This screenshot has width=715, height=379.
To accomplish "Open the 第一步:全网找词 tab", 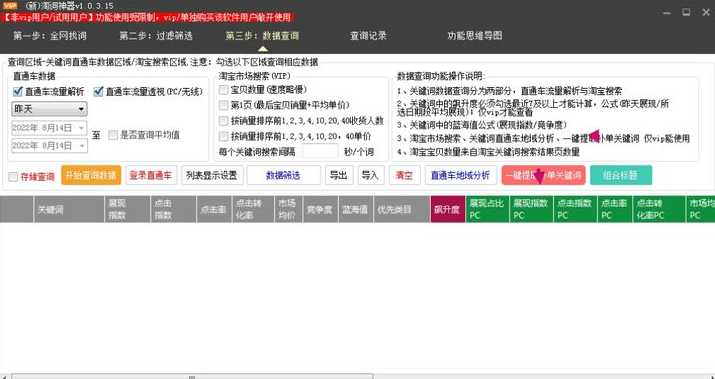I will pyautogui.click(x=50, y=36).
